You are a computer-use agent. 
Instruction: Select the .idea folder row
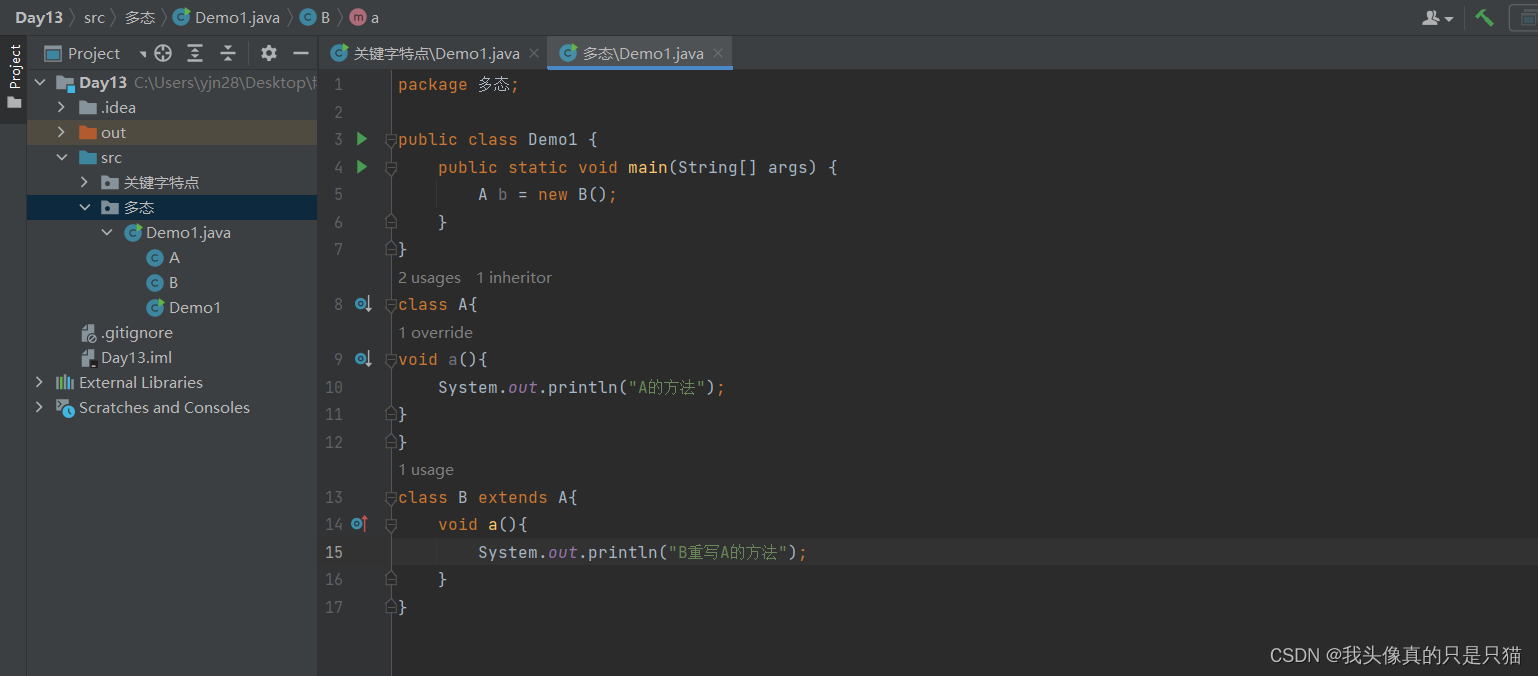172,107
